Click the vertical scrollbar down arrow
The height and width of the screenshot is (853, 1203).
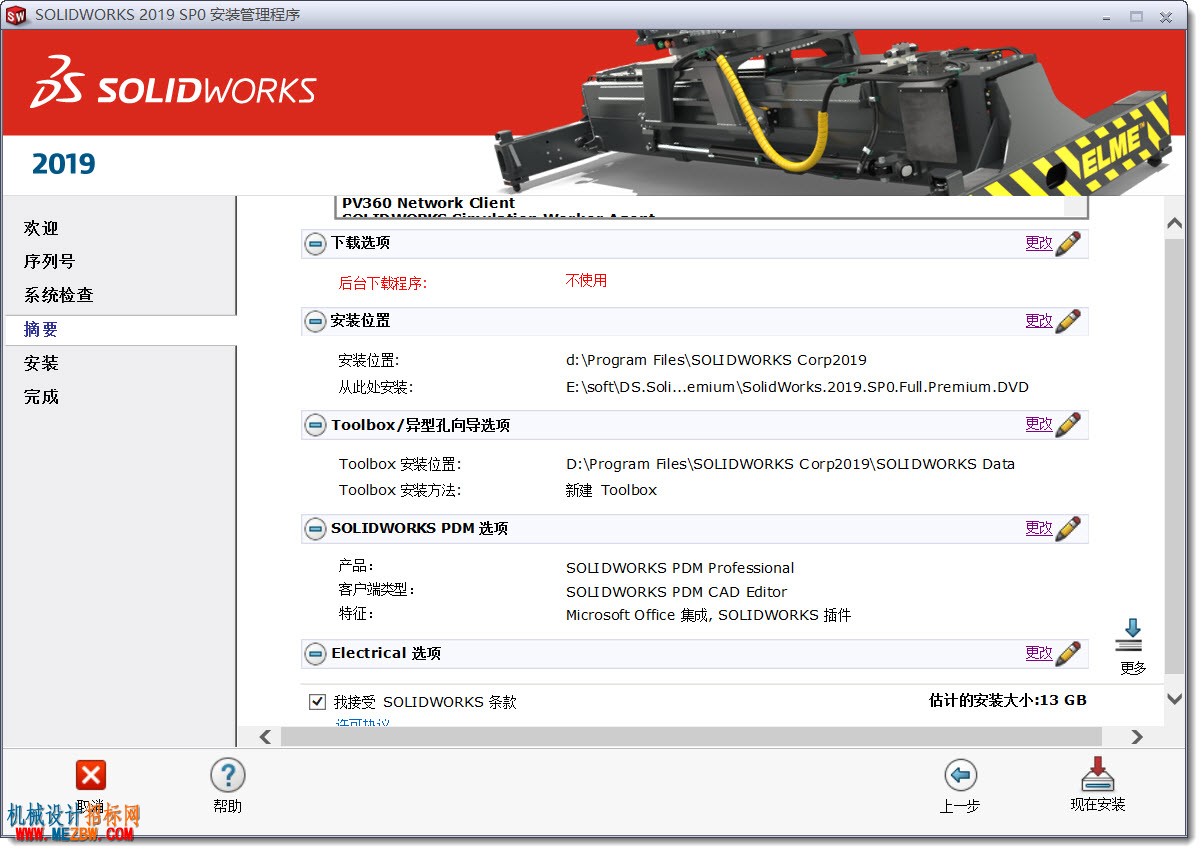pos(1175,699)
